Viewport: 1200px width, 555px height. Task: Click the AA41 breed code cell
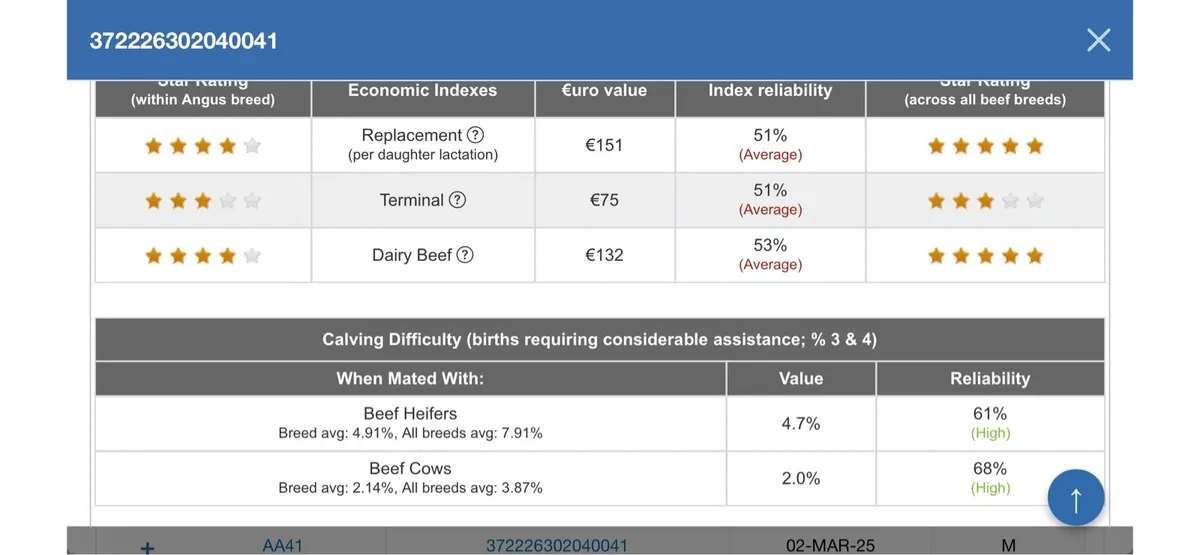[x=282, y=546]
